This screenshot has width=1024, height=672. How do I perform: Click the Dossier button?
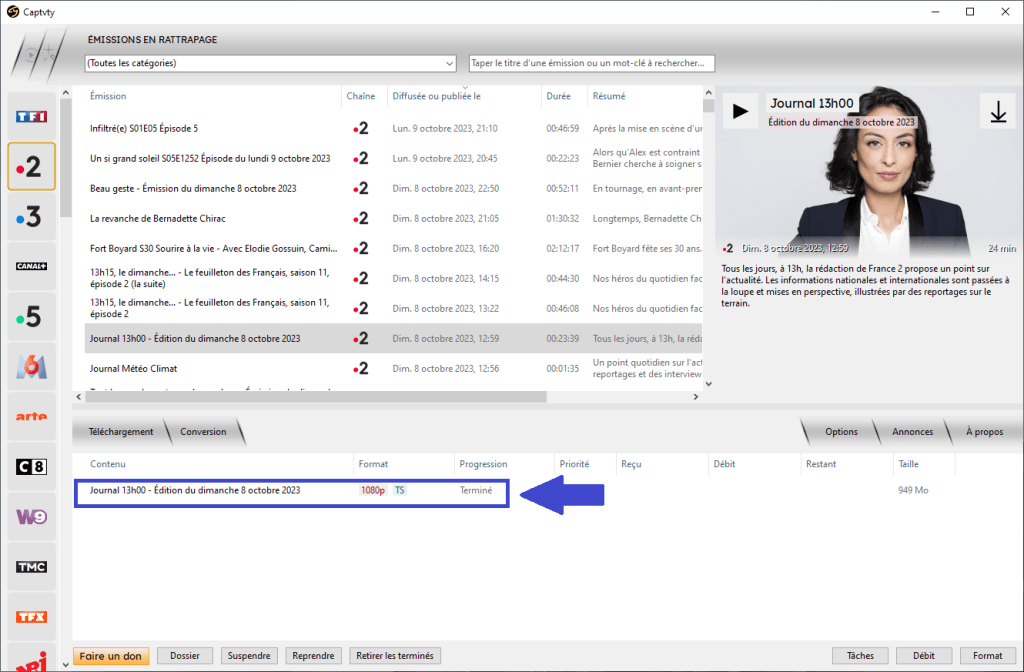pos(185,656)
